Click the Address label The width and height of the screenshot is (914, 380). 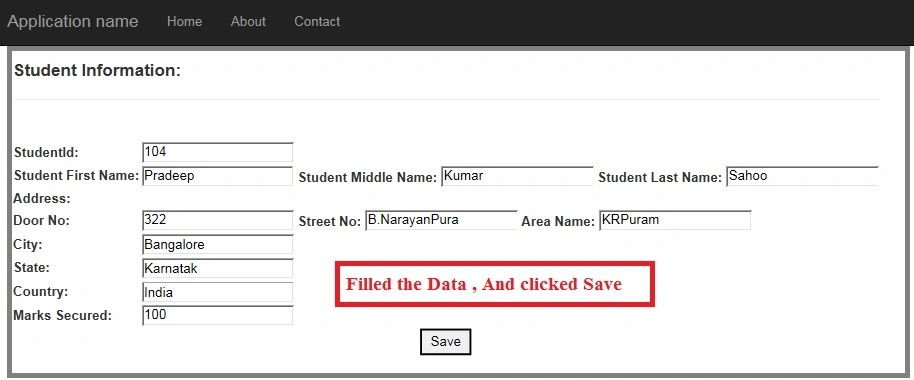coord(42,199)
